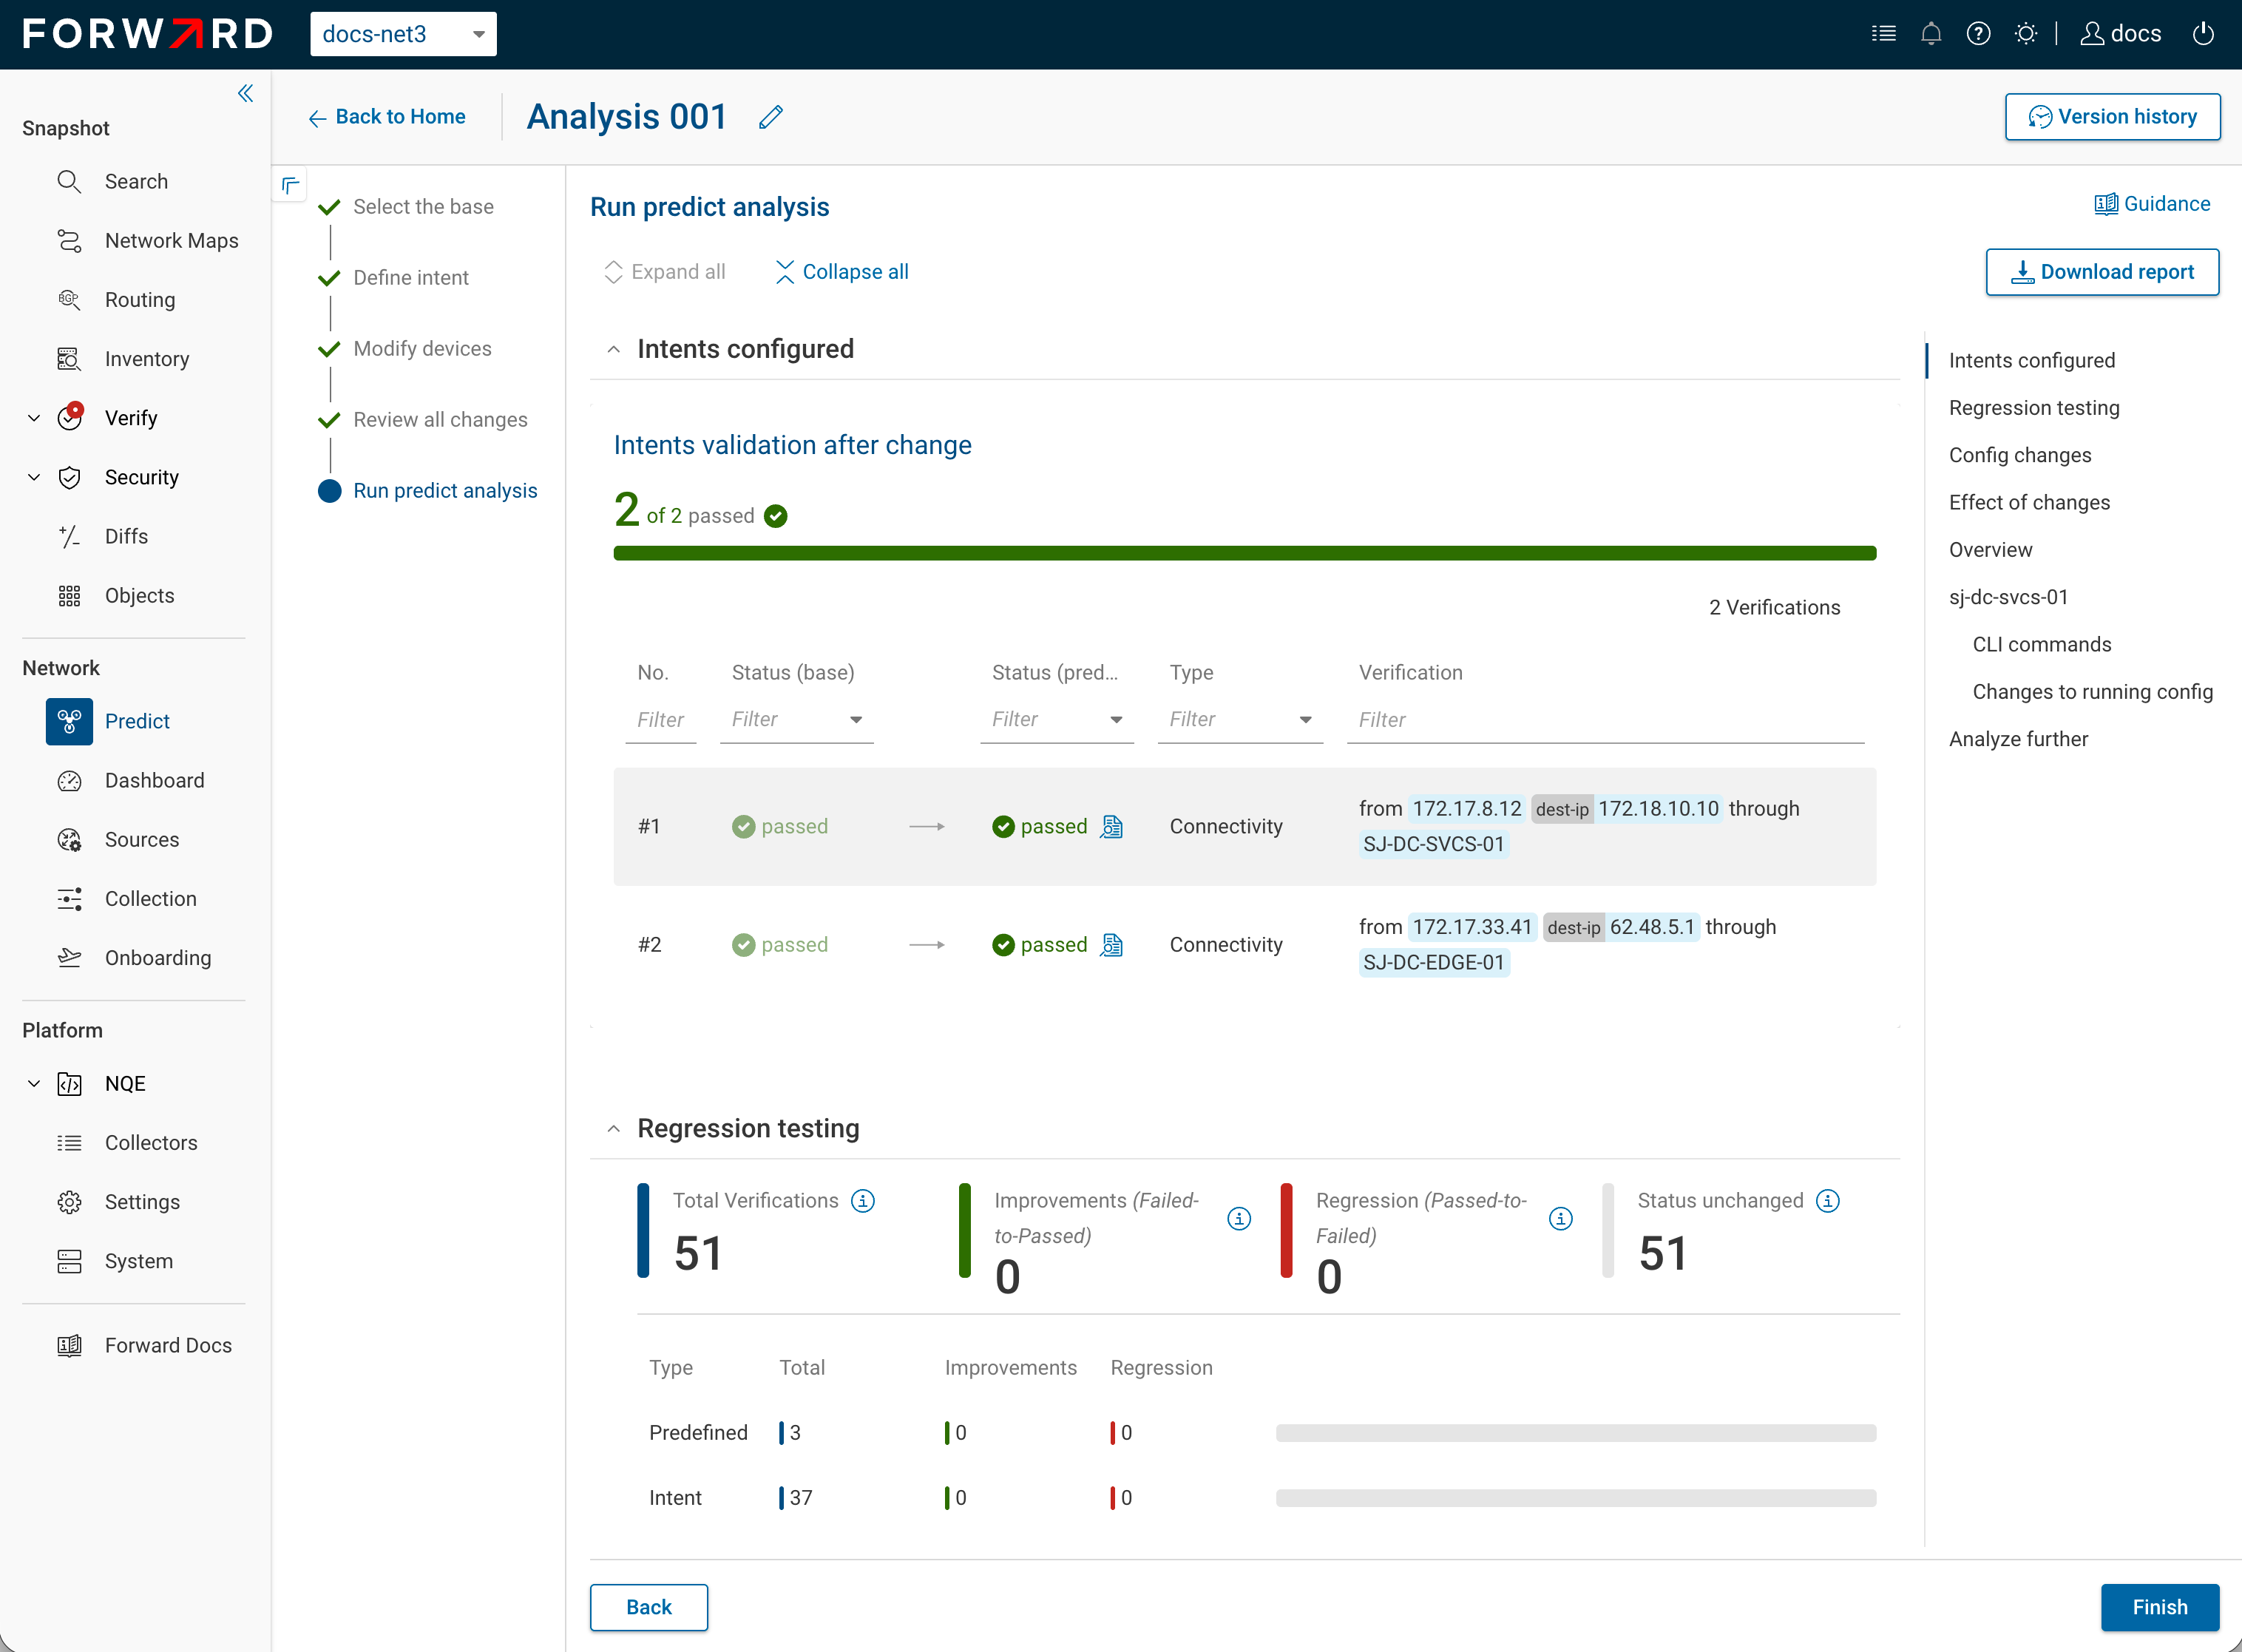Expand the Verify sidebar group

point(34,418)
